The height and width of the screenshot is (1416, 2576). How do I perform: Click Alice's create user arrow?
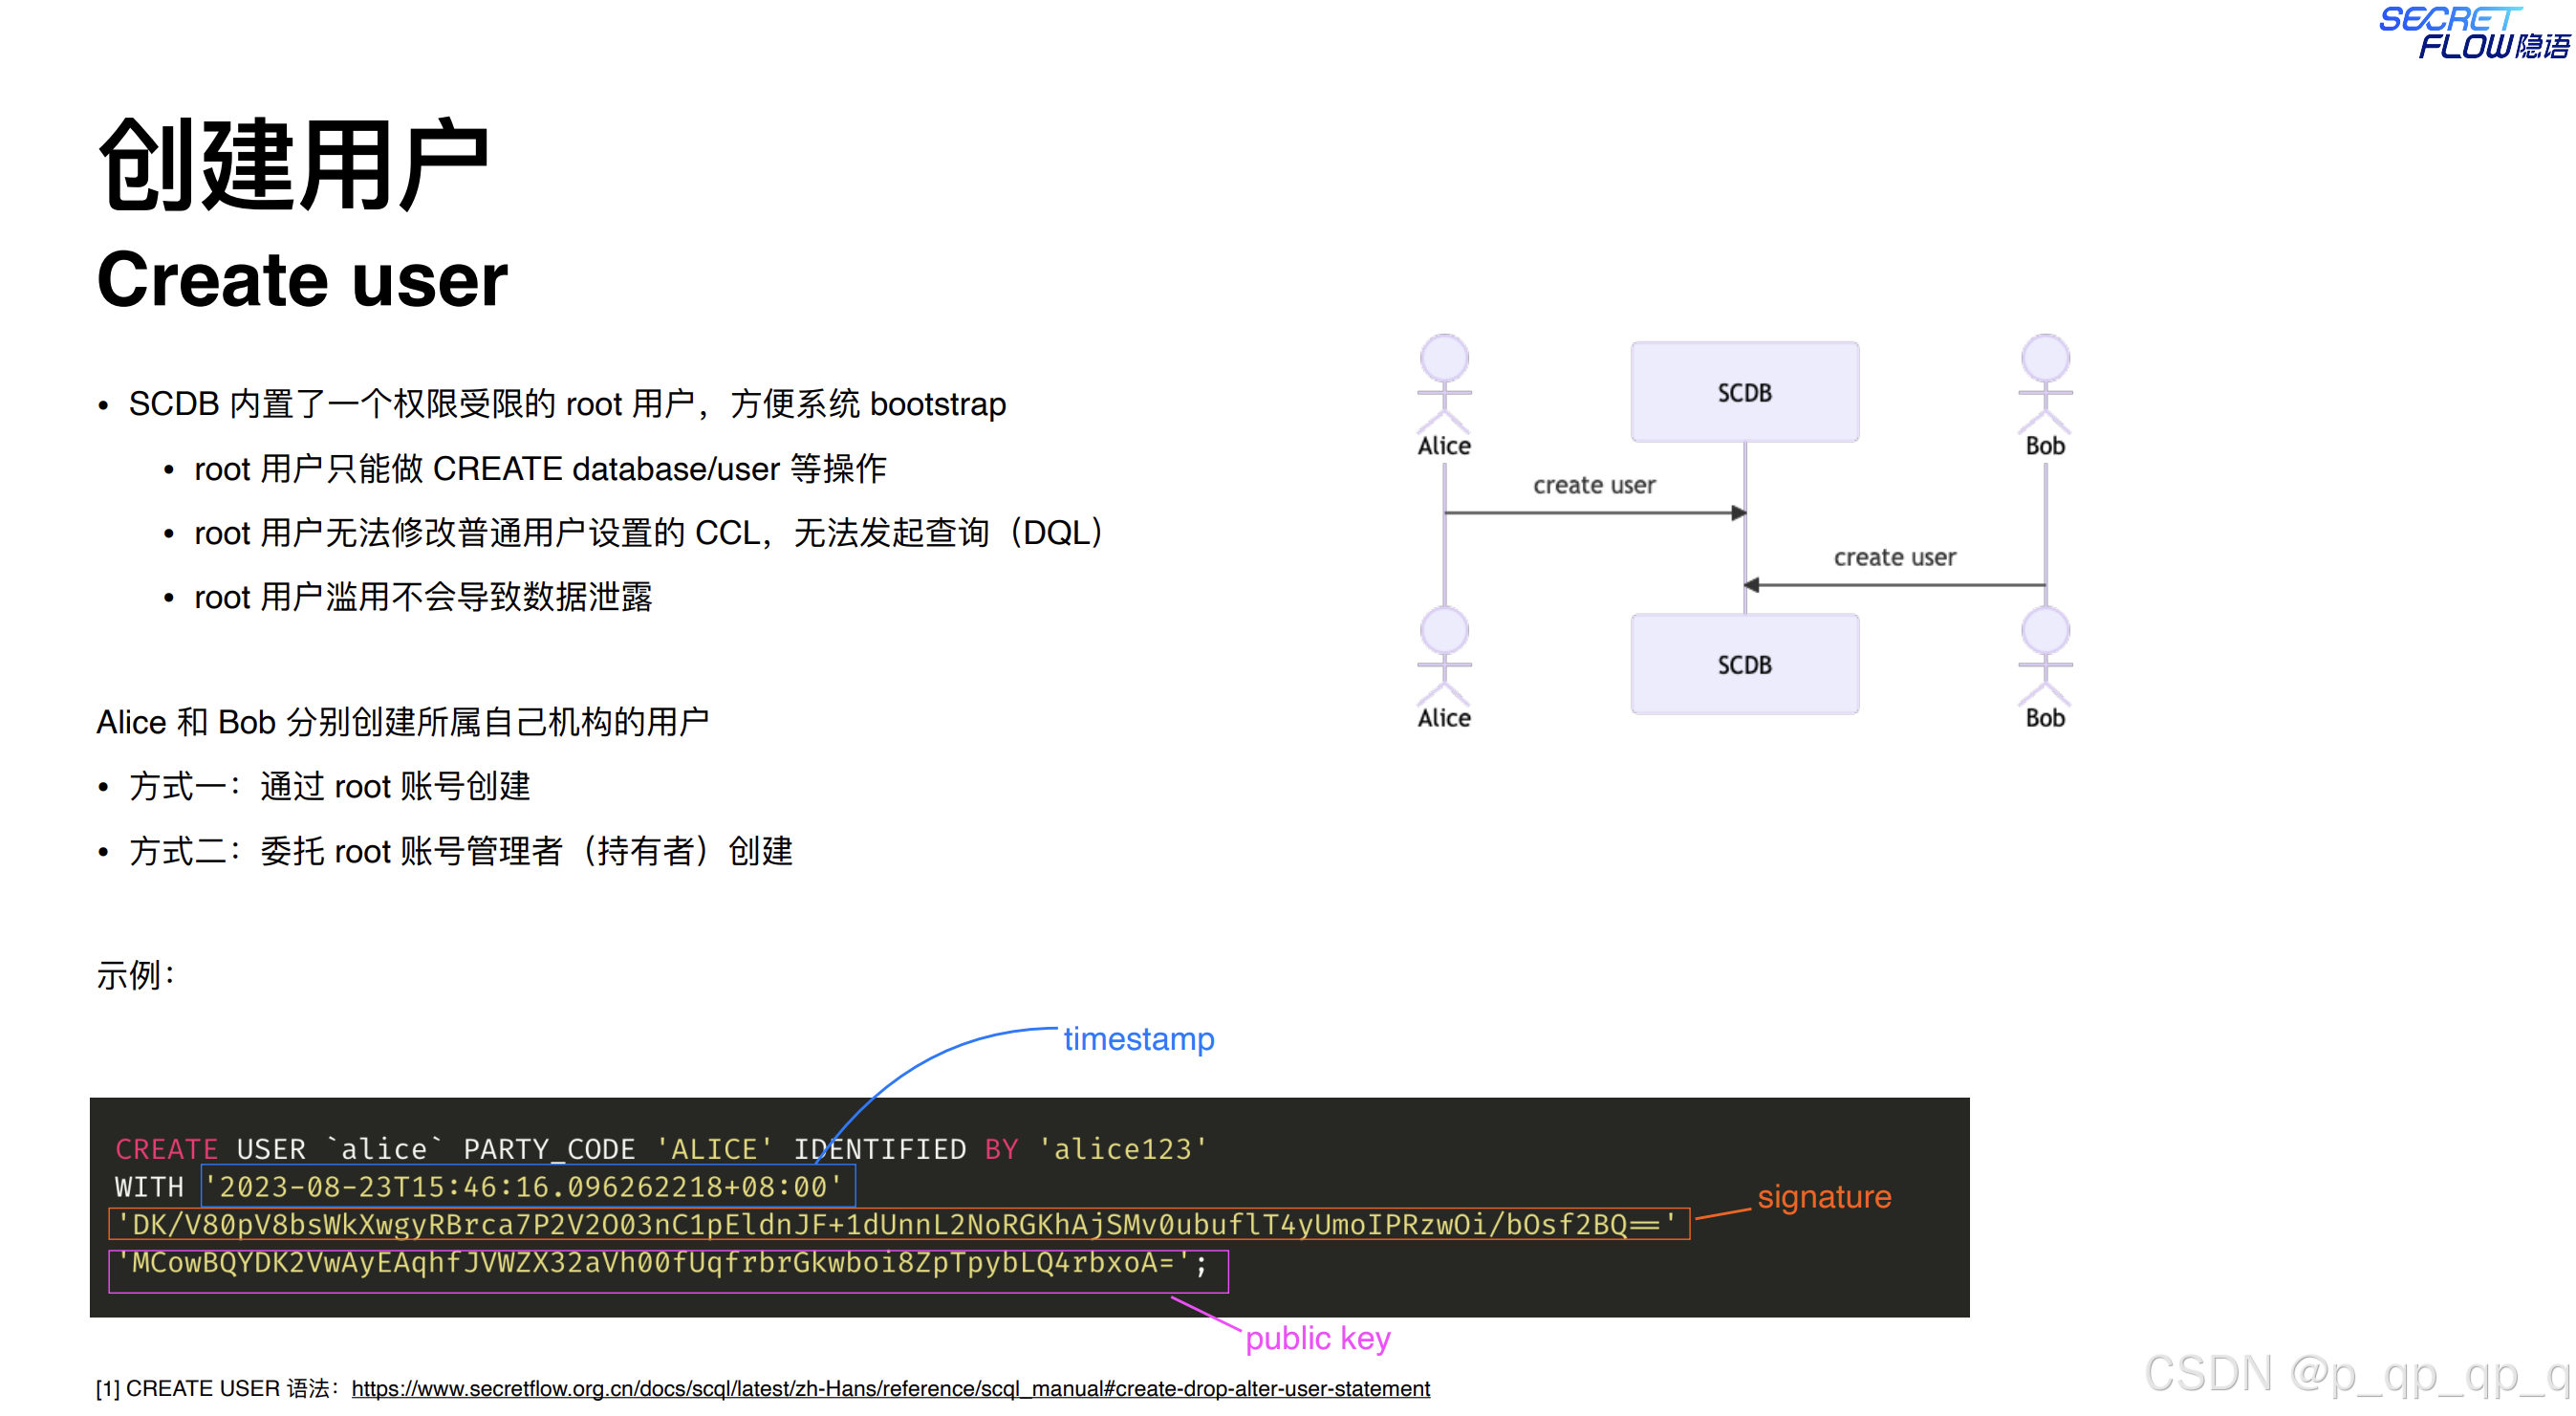pos(1594,512)
